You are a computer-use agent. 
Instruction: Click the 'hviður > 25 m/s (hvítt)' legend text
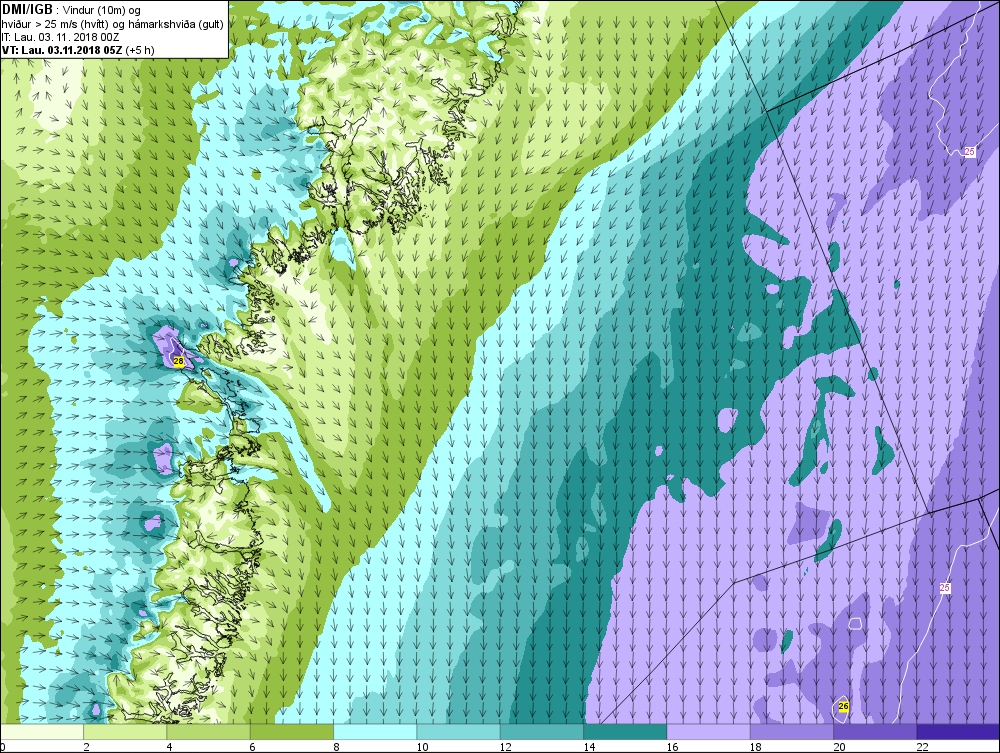tap(54, 24)
